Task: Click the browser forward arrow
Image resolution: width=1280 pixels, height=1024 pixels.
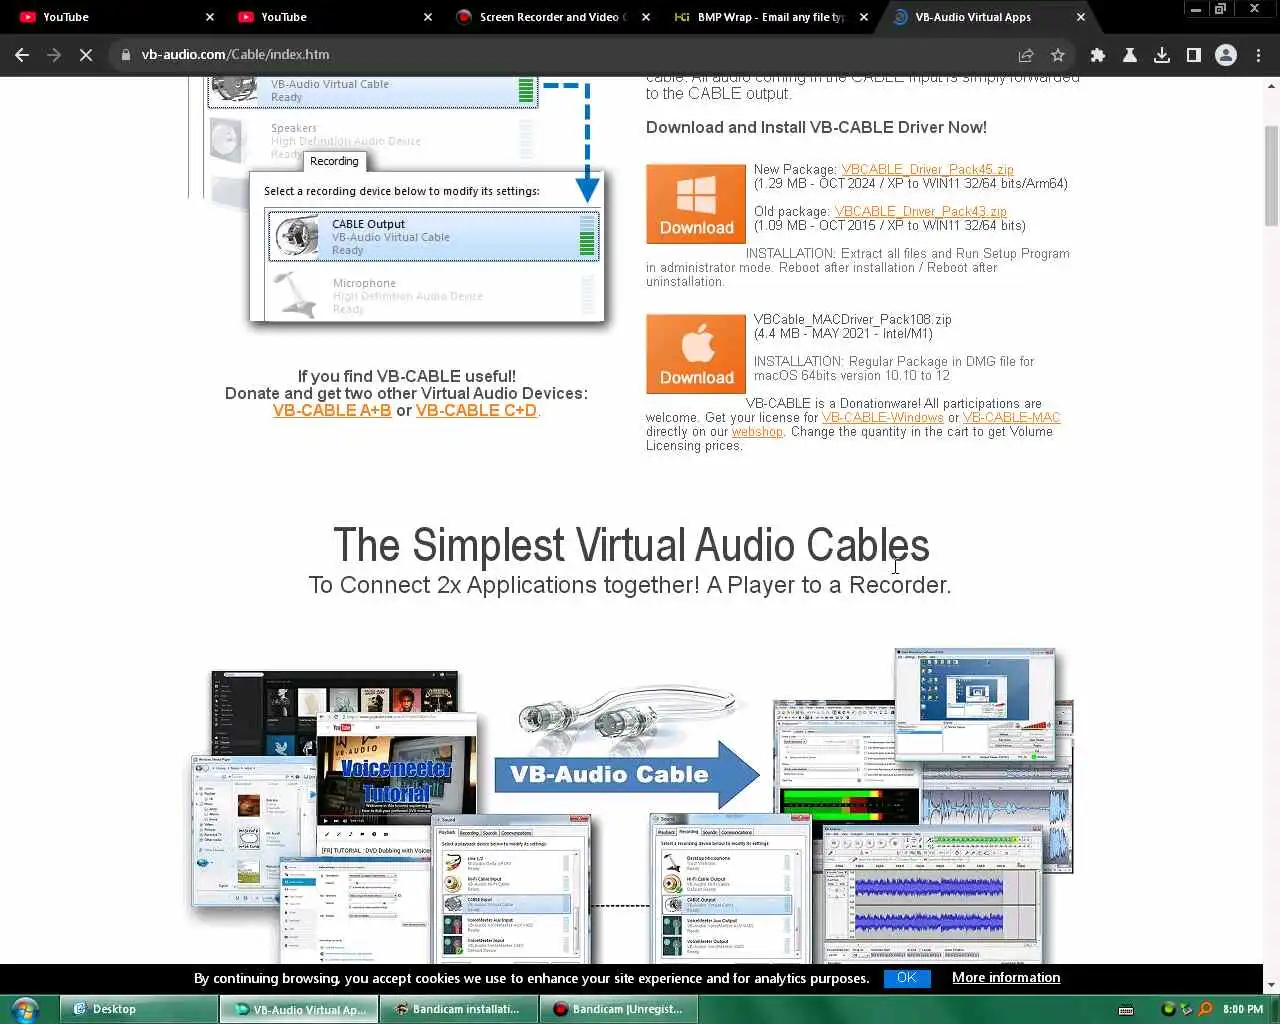Action: tap(54, 55)
